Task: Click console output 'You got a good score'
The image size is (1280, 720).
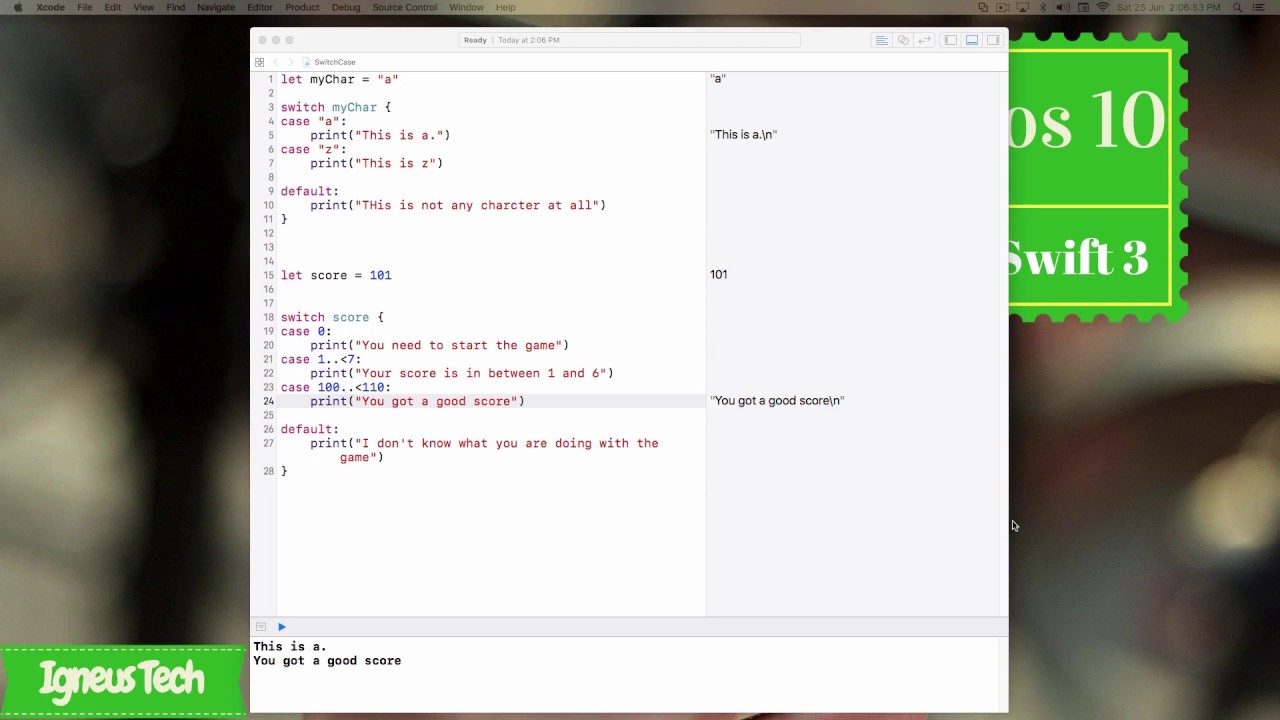Action: click(x=327, y=661)
